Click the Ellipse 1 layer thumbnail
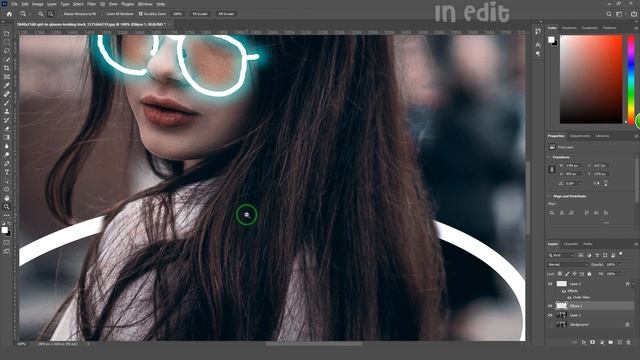Image resolution: width=640 pixels, height=360 pixels. (562, 306)
